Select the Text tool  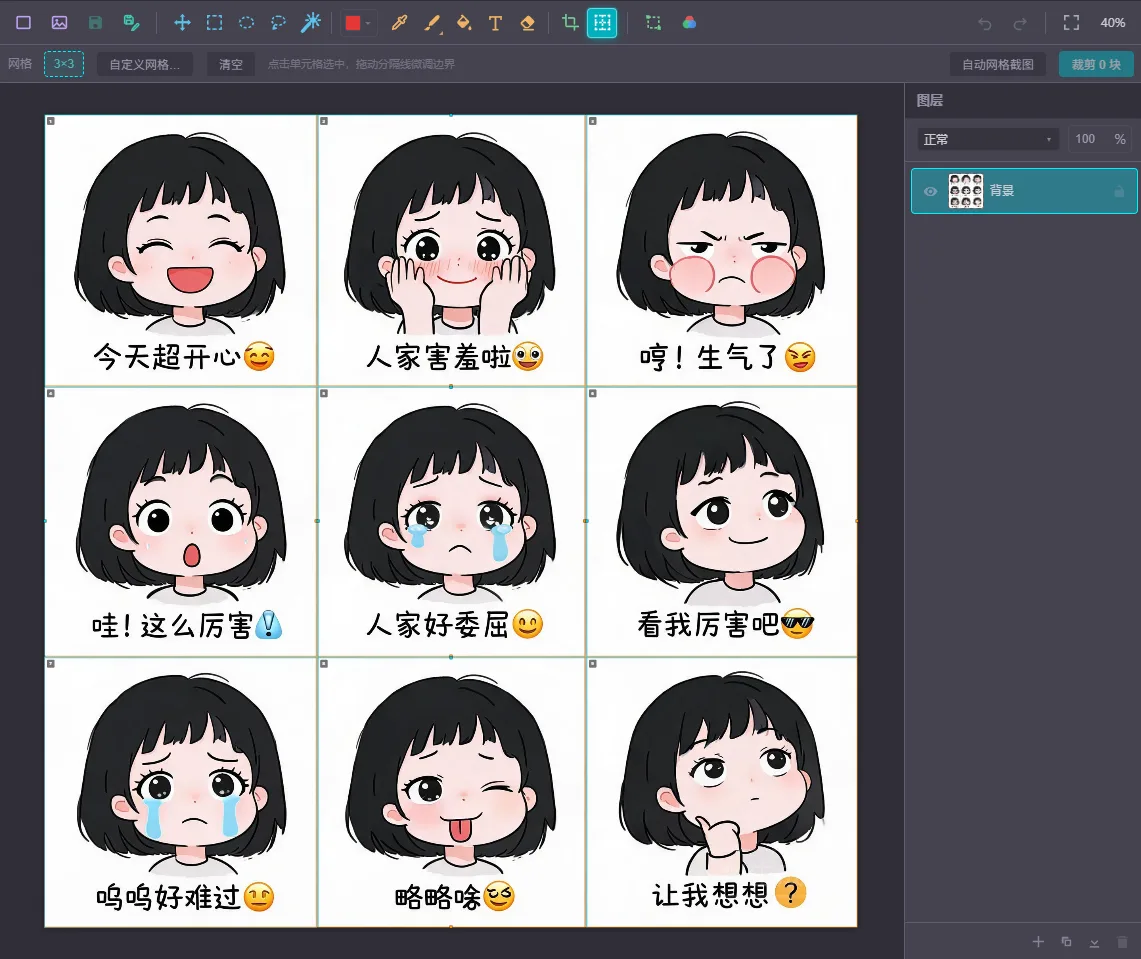pyautogui.click(x=496, y=23)
